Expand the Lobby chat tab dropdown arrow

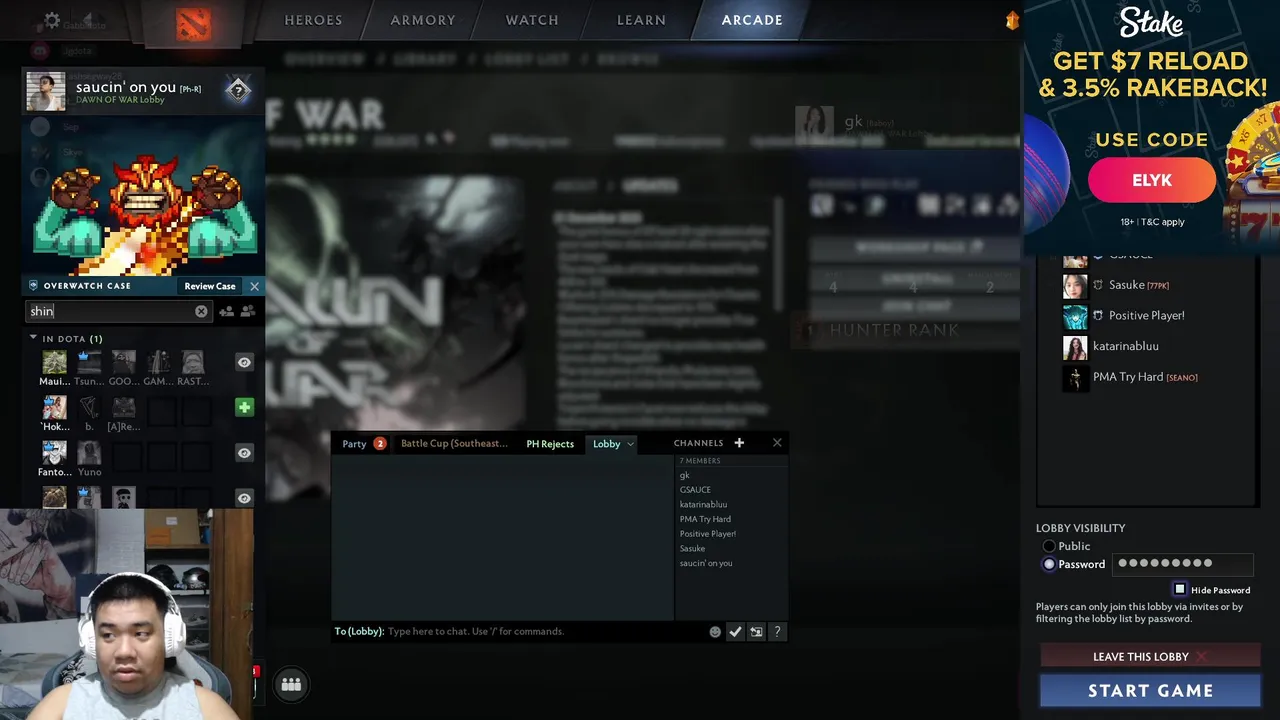click(x=630, y=444)
